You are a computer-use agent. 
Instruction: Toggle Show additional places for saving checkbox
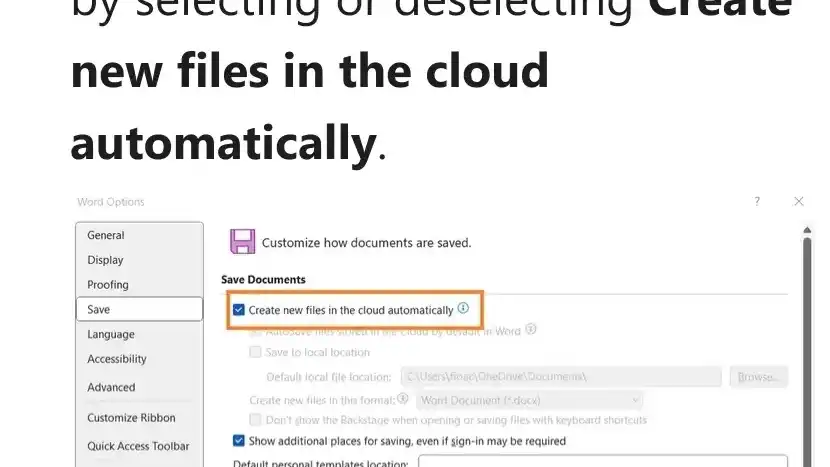point(239,441)
